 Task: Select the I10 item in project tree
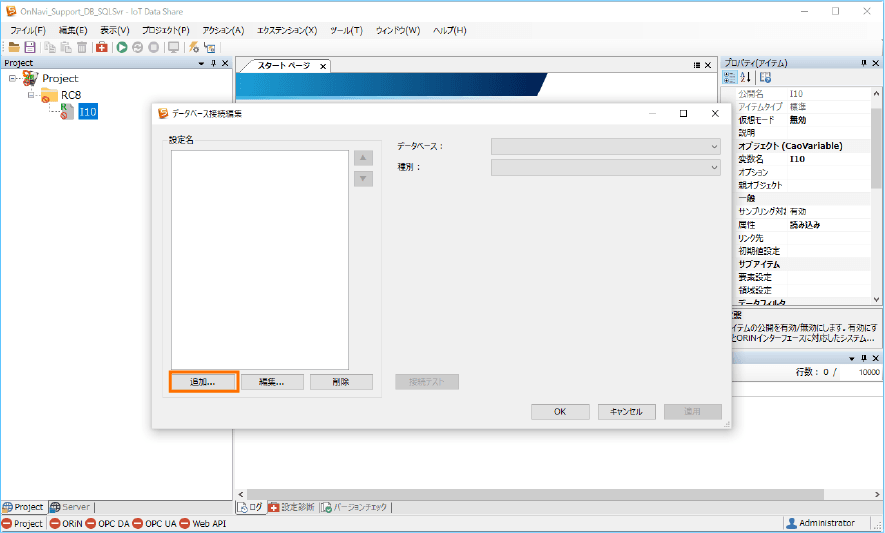tap(88, 112)
